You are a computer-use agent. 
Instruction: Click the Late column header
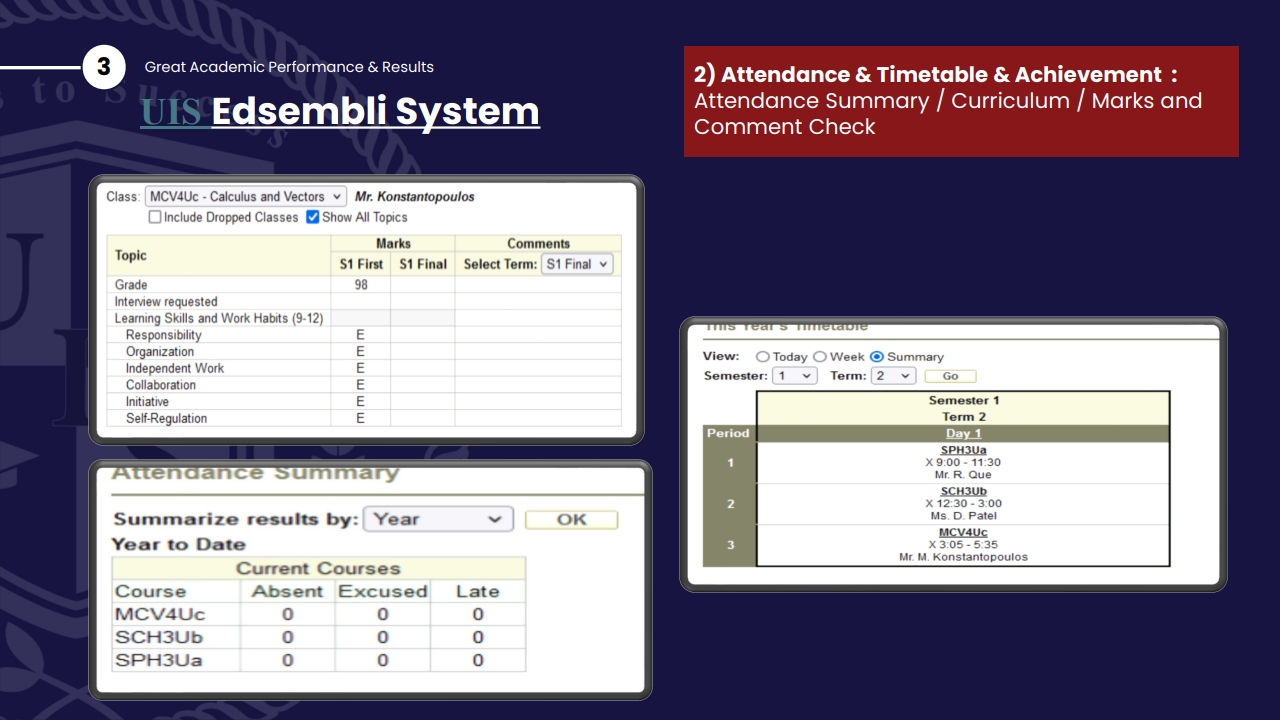click(478, 591)
